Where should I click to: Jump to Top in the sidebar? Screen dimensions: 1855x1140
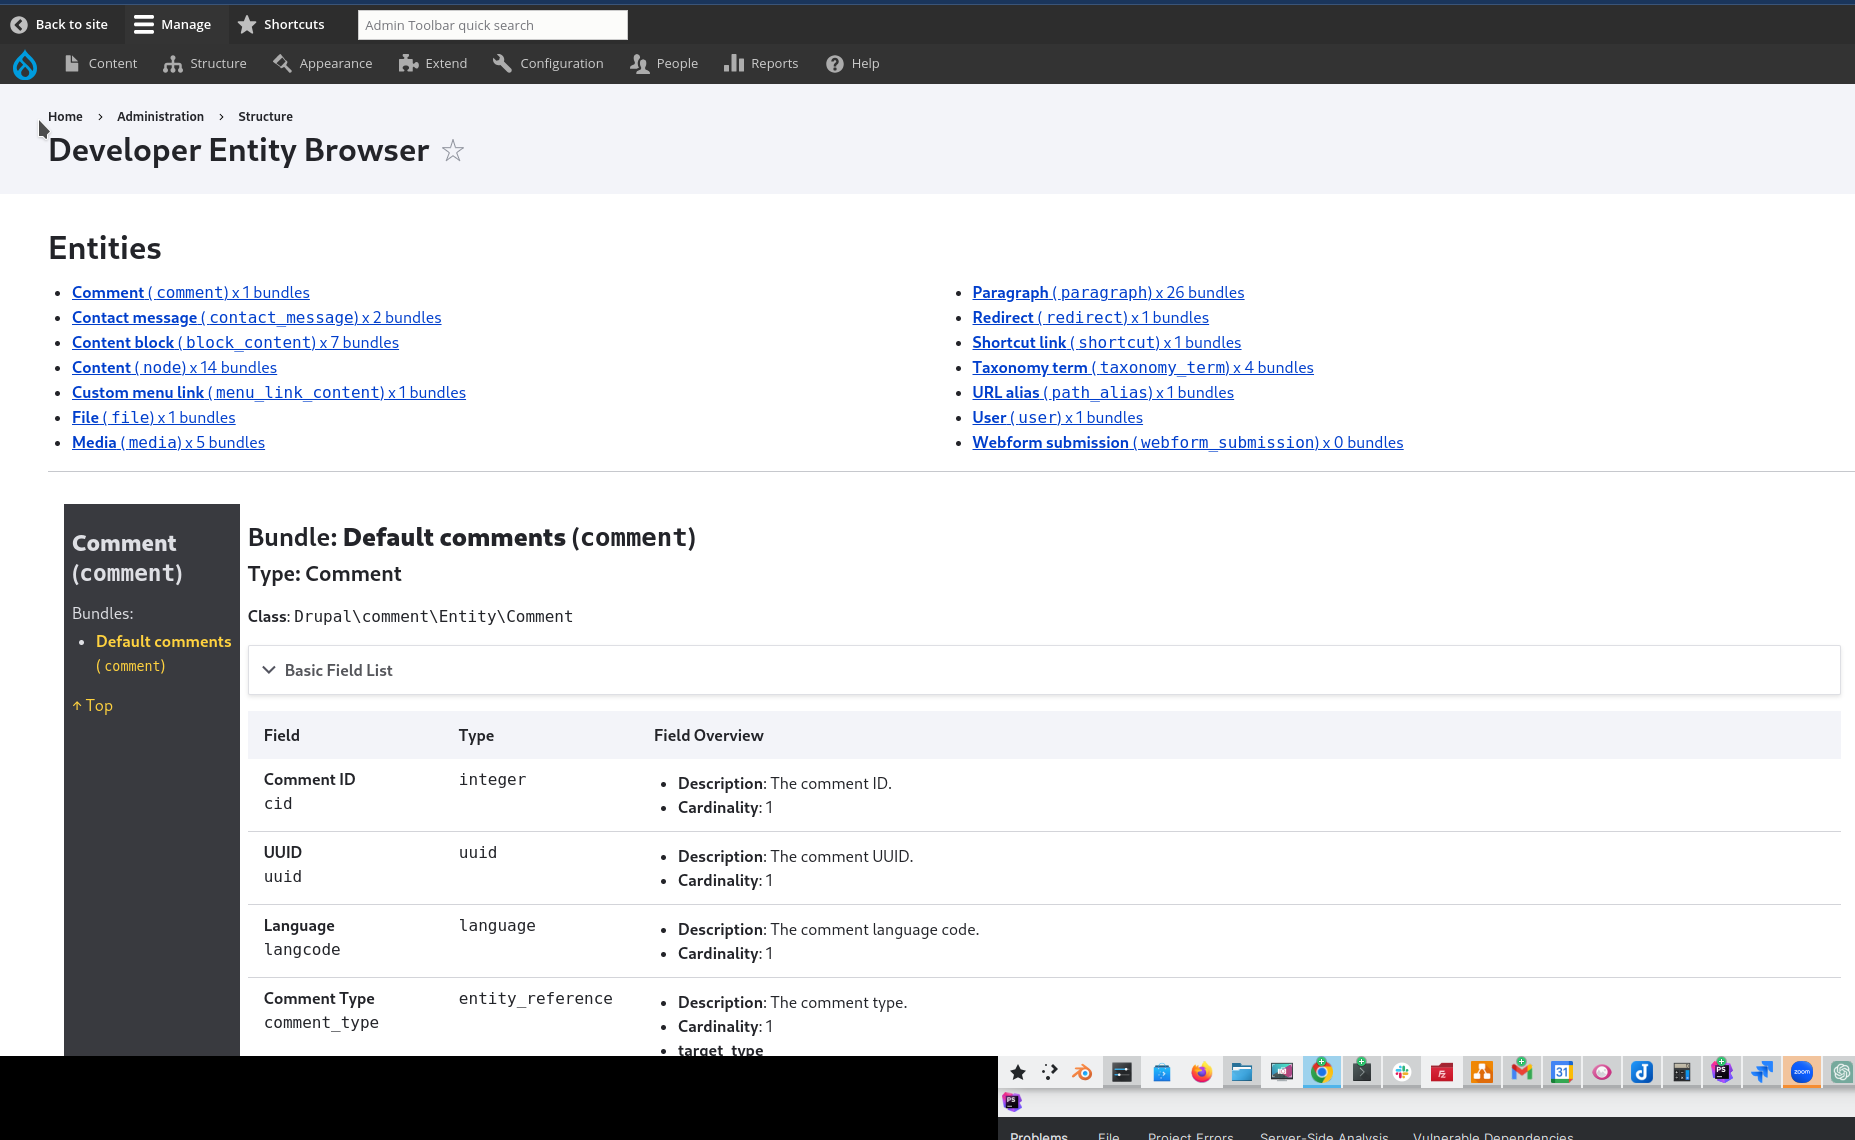93,705
